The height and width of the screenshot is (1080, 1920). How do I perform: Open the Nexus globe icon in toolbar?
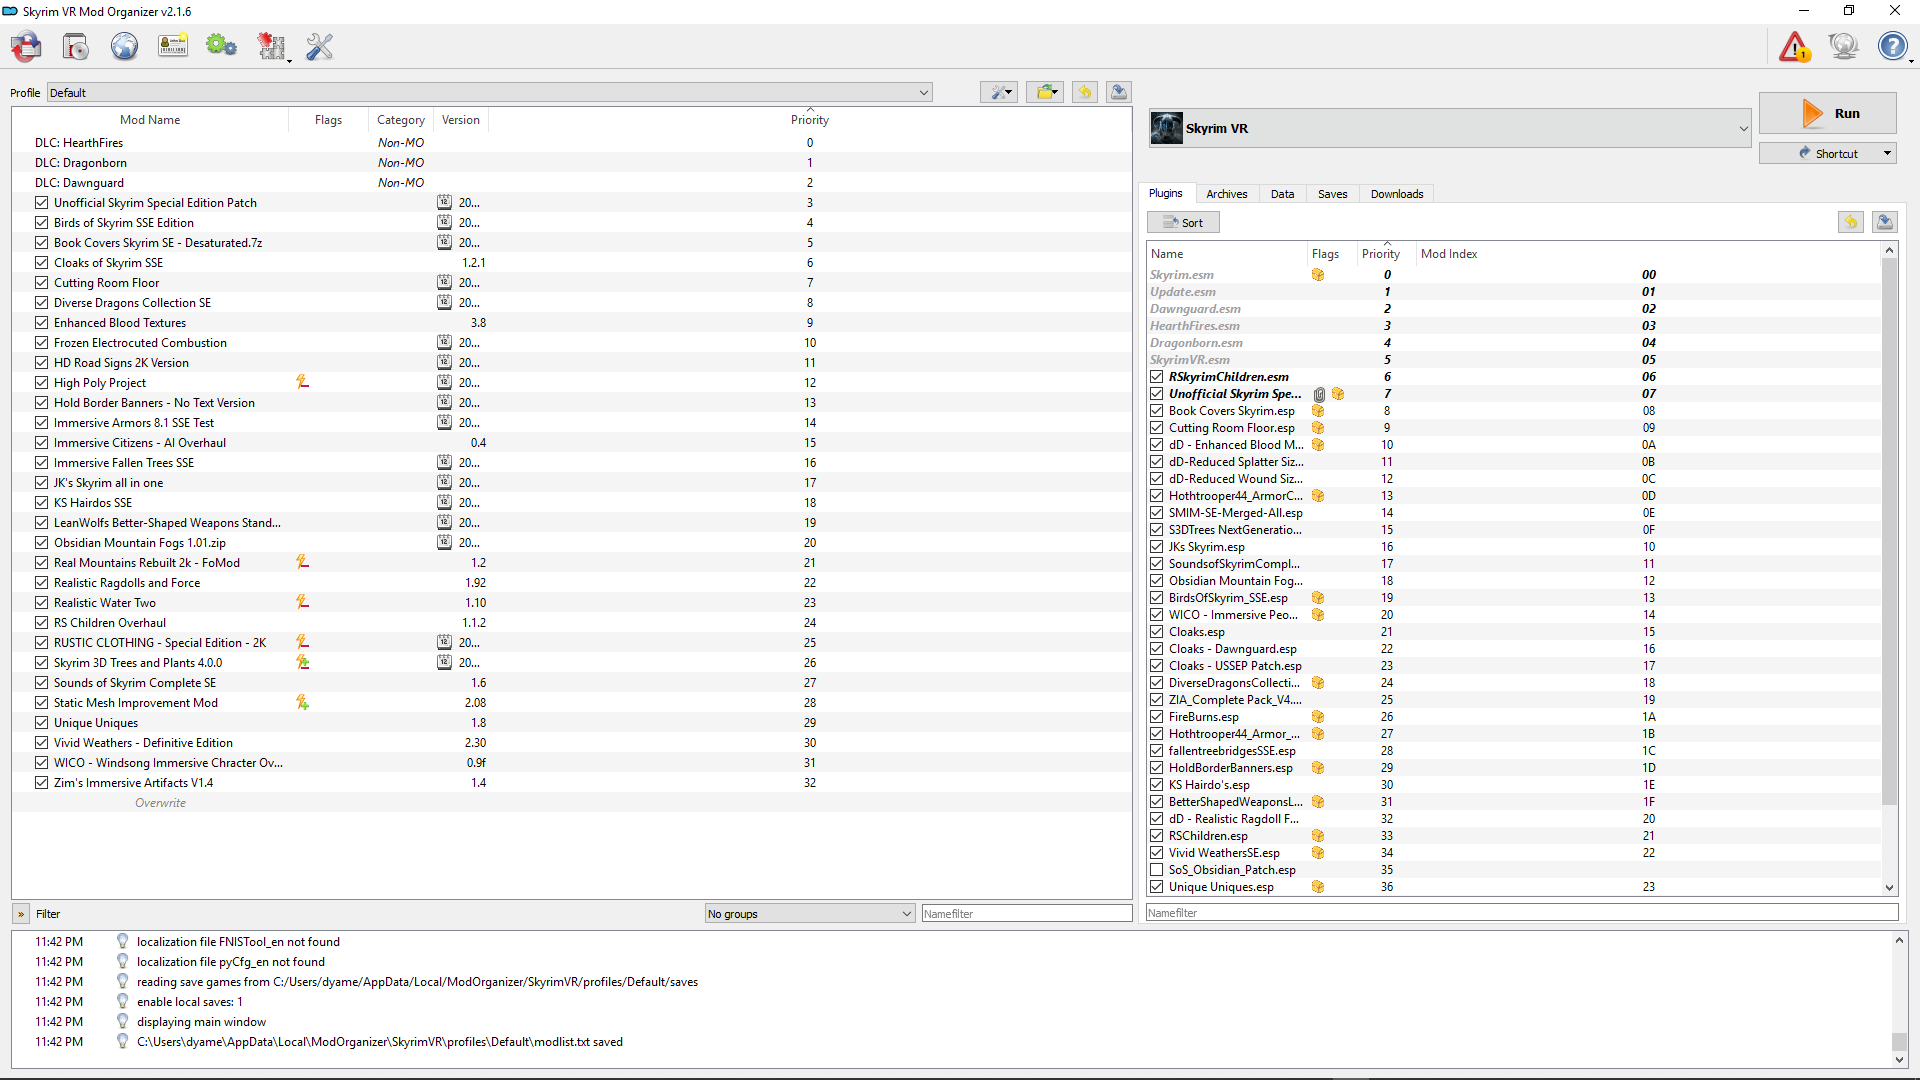[124, 46]
